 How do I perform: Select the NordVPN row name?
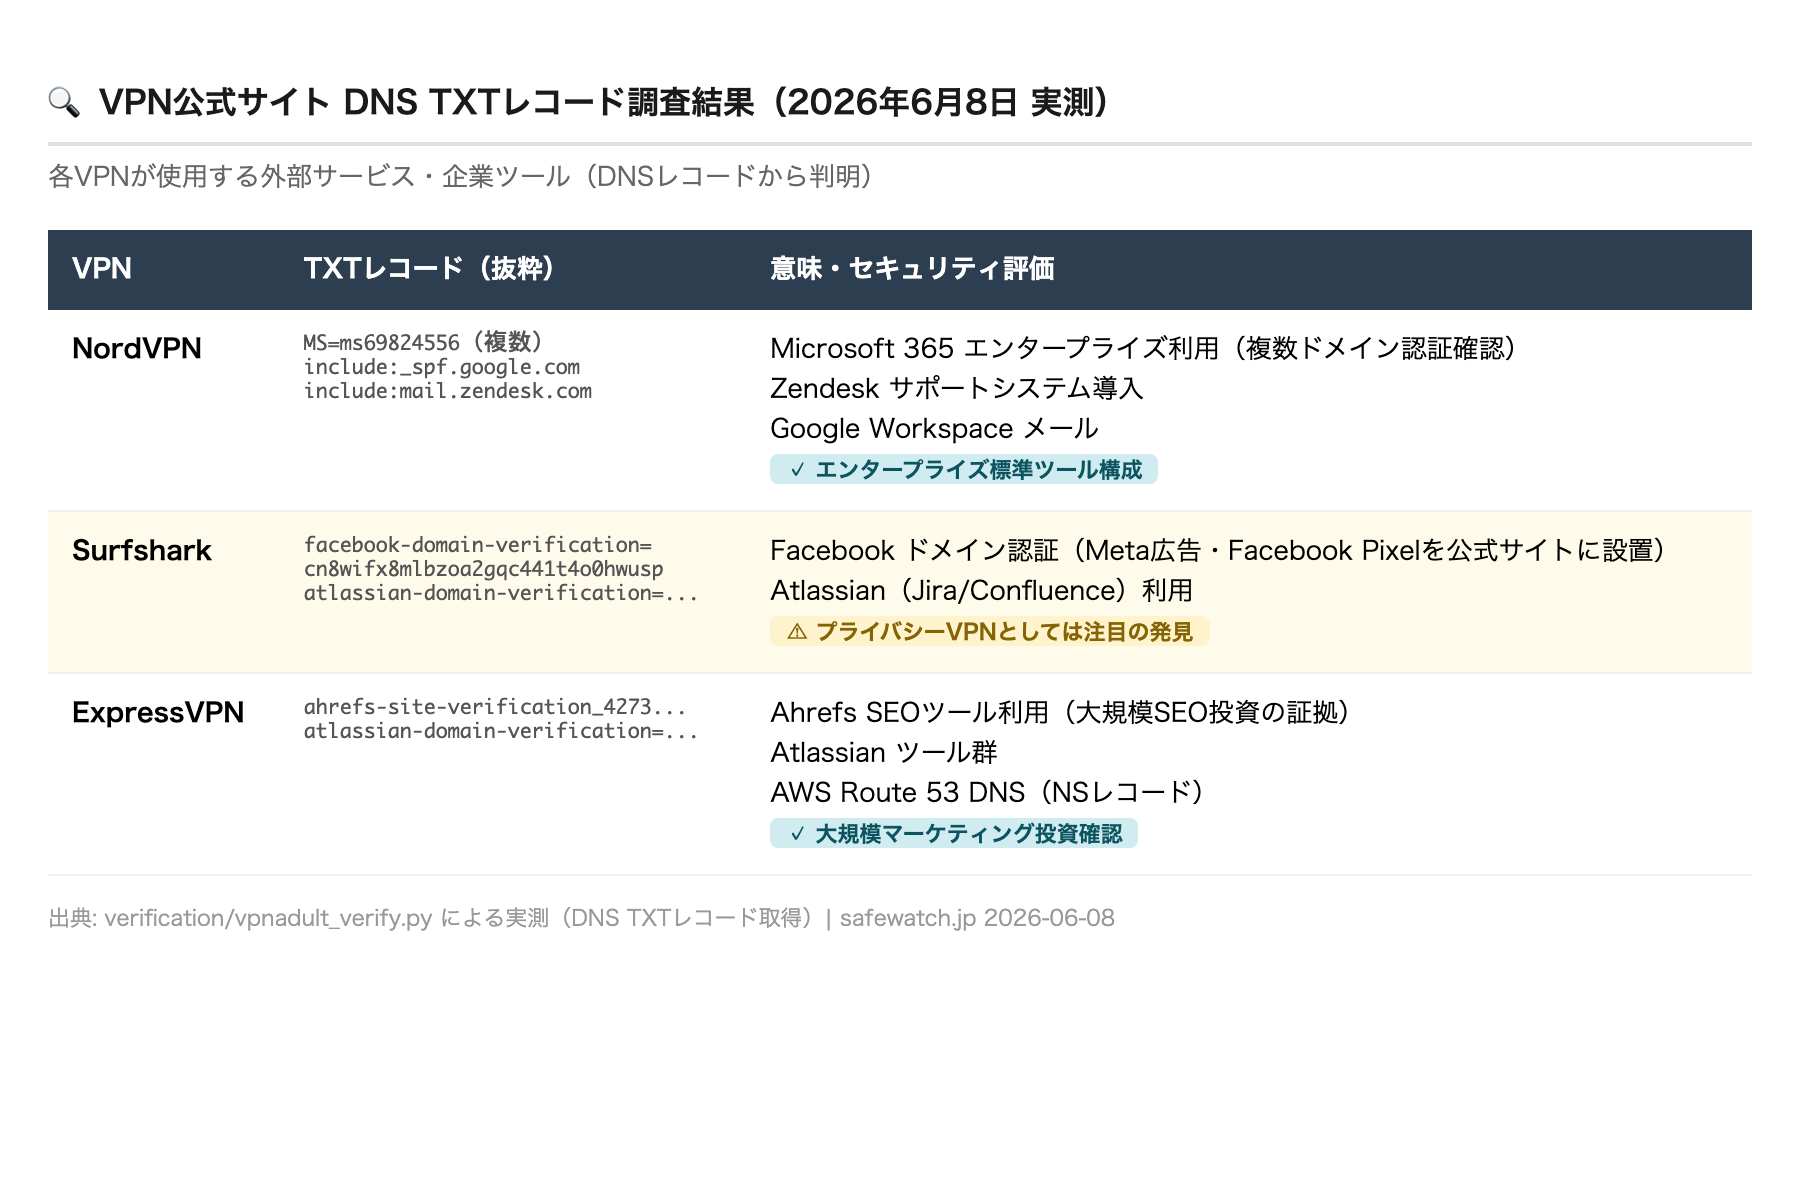(137, 348)
